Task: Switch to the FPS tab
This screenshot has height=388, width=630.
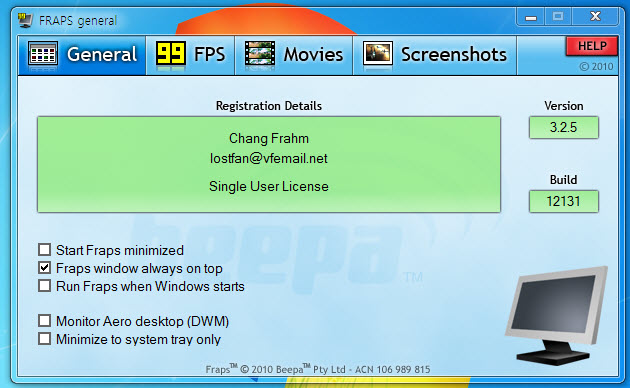Action: tap(190, 55)
